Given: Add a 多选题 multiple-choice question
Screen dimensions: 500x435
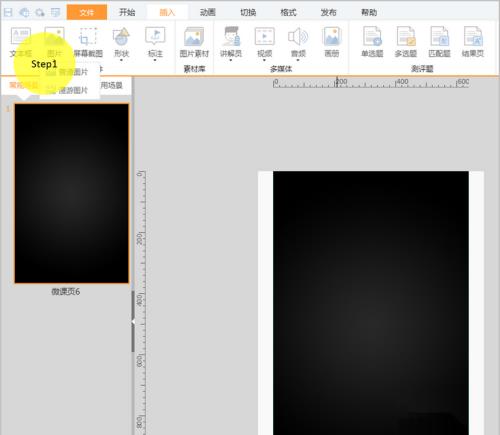Looking at the screenshot, I should pyautogui.click(x=406, y=37).
